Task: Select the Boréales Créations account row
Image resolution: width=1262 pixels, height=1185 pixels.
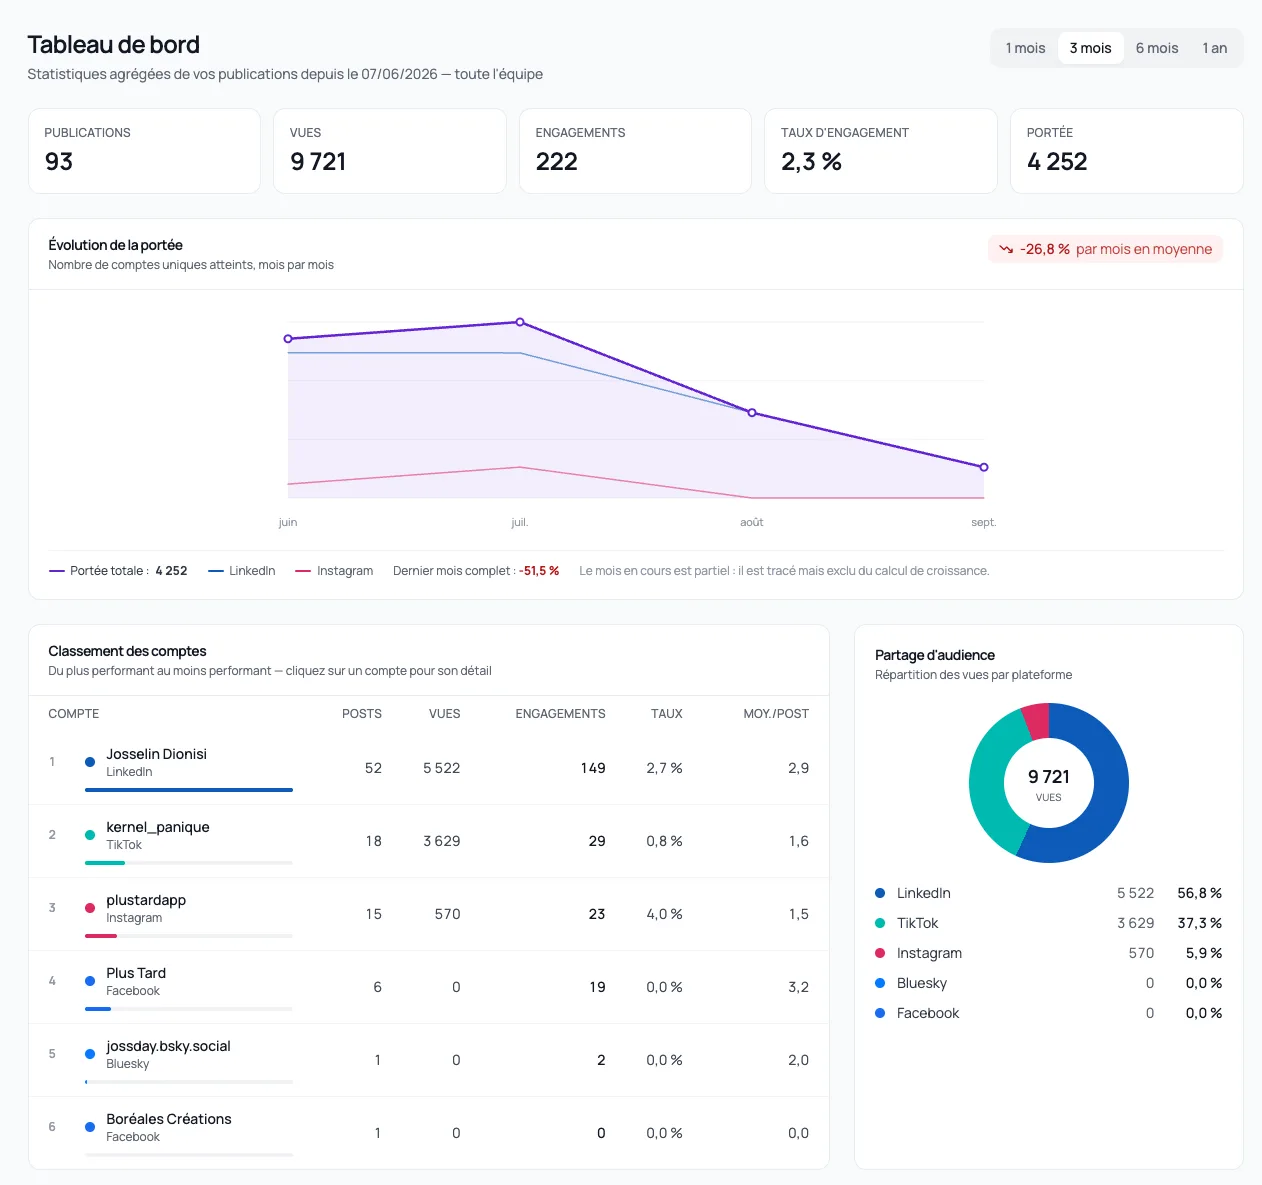Action: pyautogui.click(x=429, y=1132)
